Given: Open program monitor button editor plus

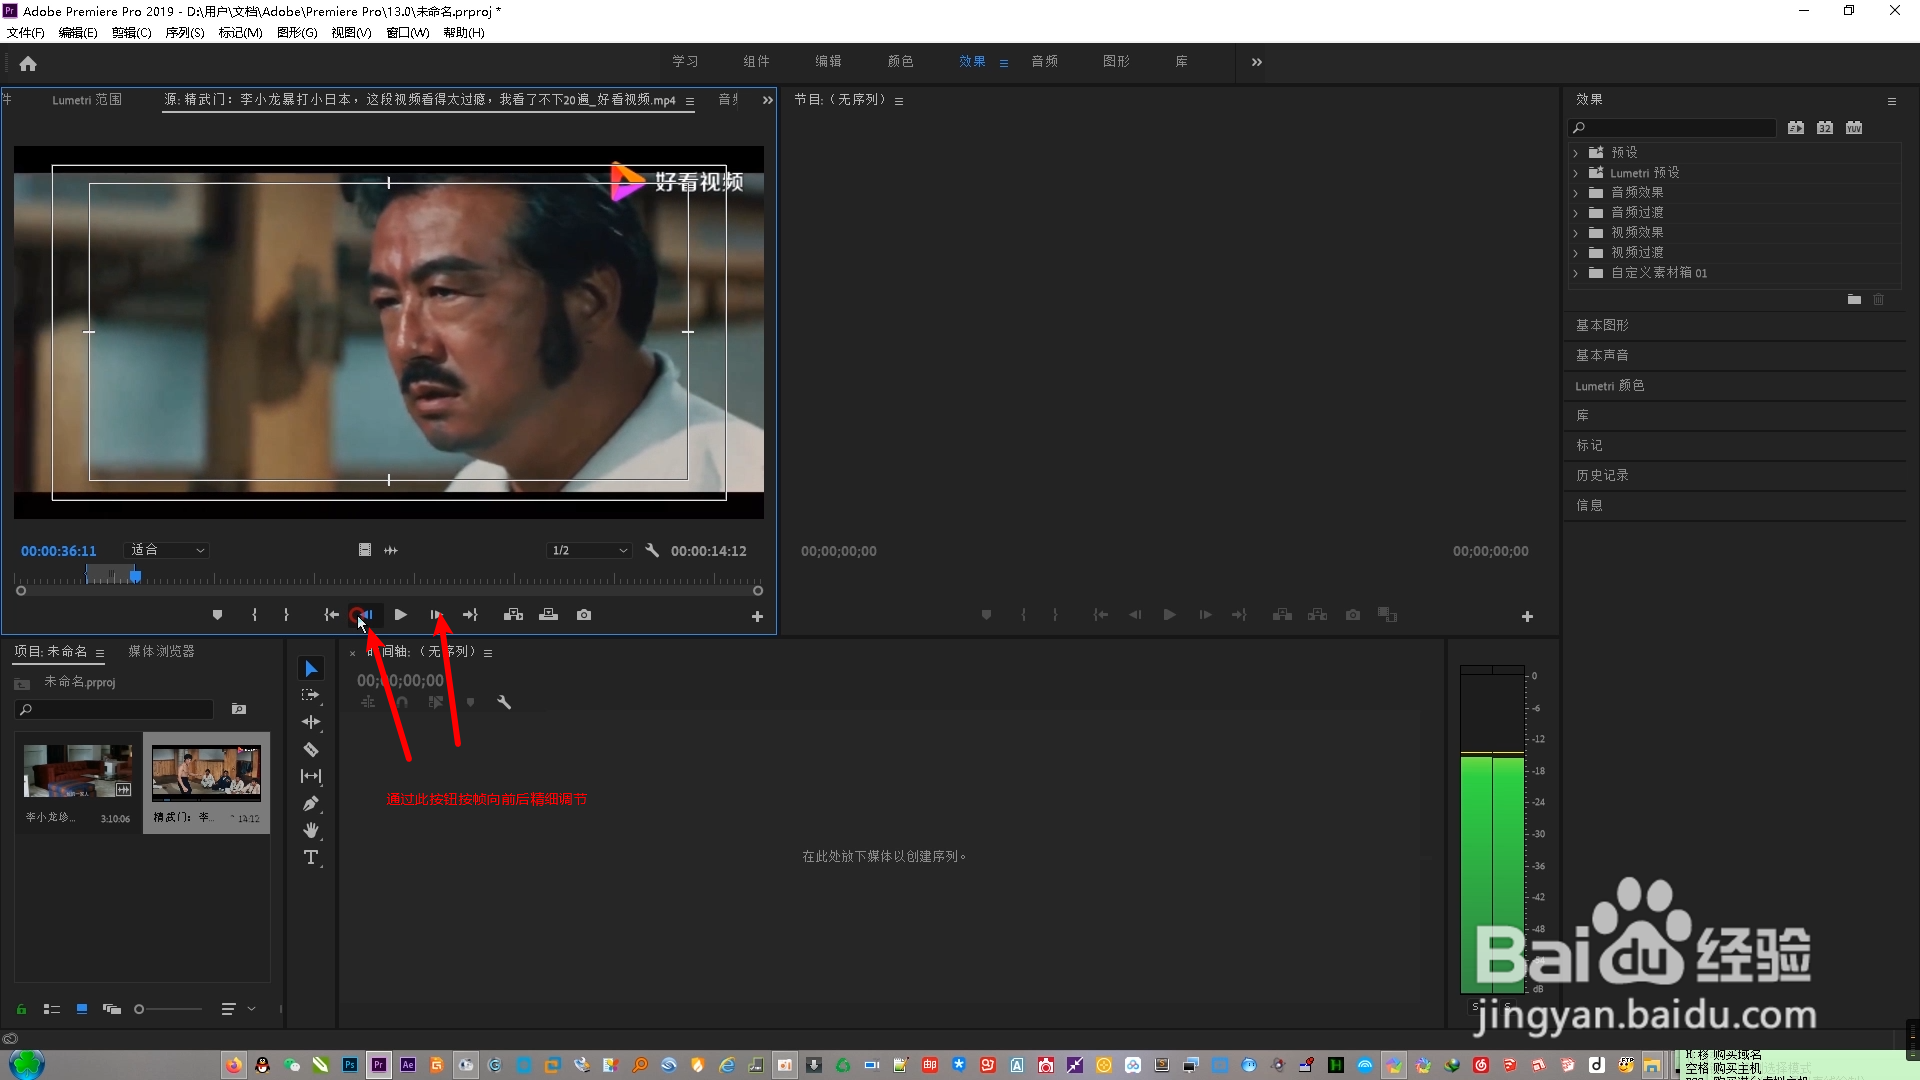Looking at the screenshot, I should tap(1527, 617).
